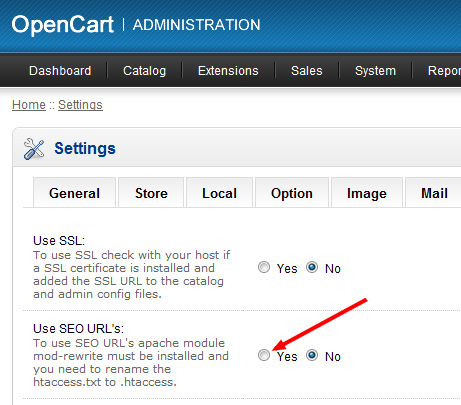Open the Dashboard menu
This screenshot has width=461, height=405.
[x=60, y=71]
